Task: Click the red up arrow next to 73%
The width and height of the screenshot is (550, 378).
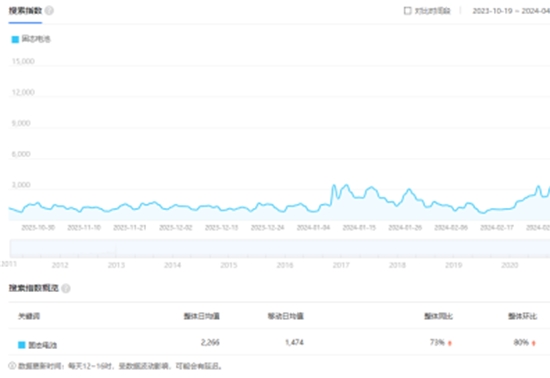Action: [x=450, y=343]
